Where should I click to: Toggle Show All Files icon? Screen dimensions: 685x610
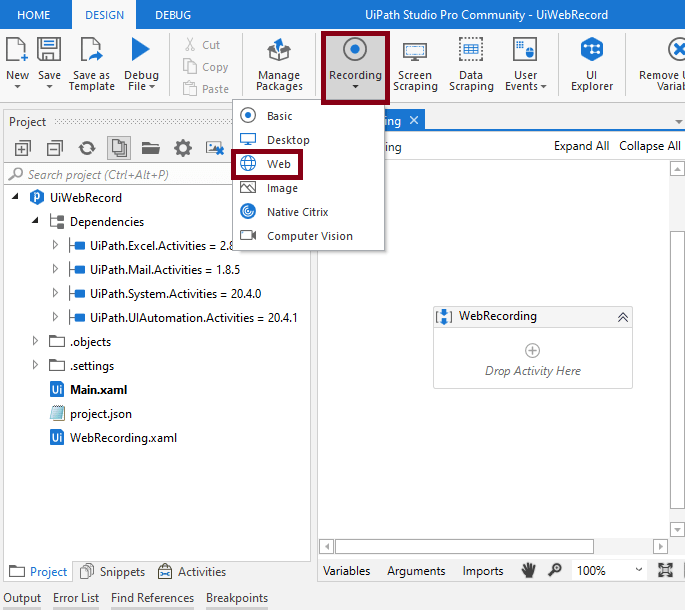pos(119,148)
